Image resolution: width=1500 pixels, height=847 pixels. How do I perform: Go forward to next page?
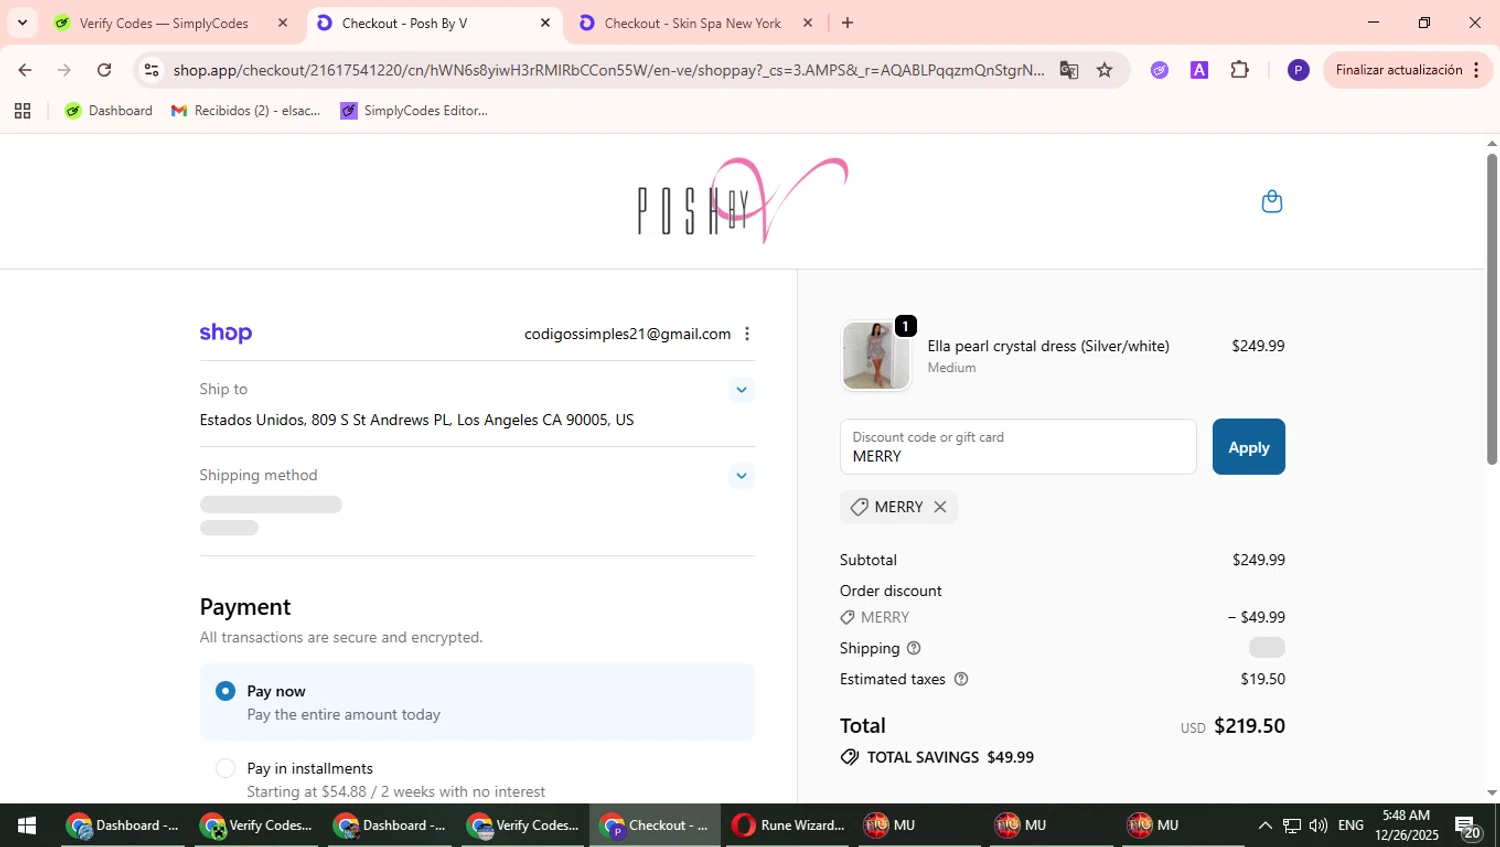(64, 70)
